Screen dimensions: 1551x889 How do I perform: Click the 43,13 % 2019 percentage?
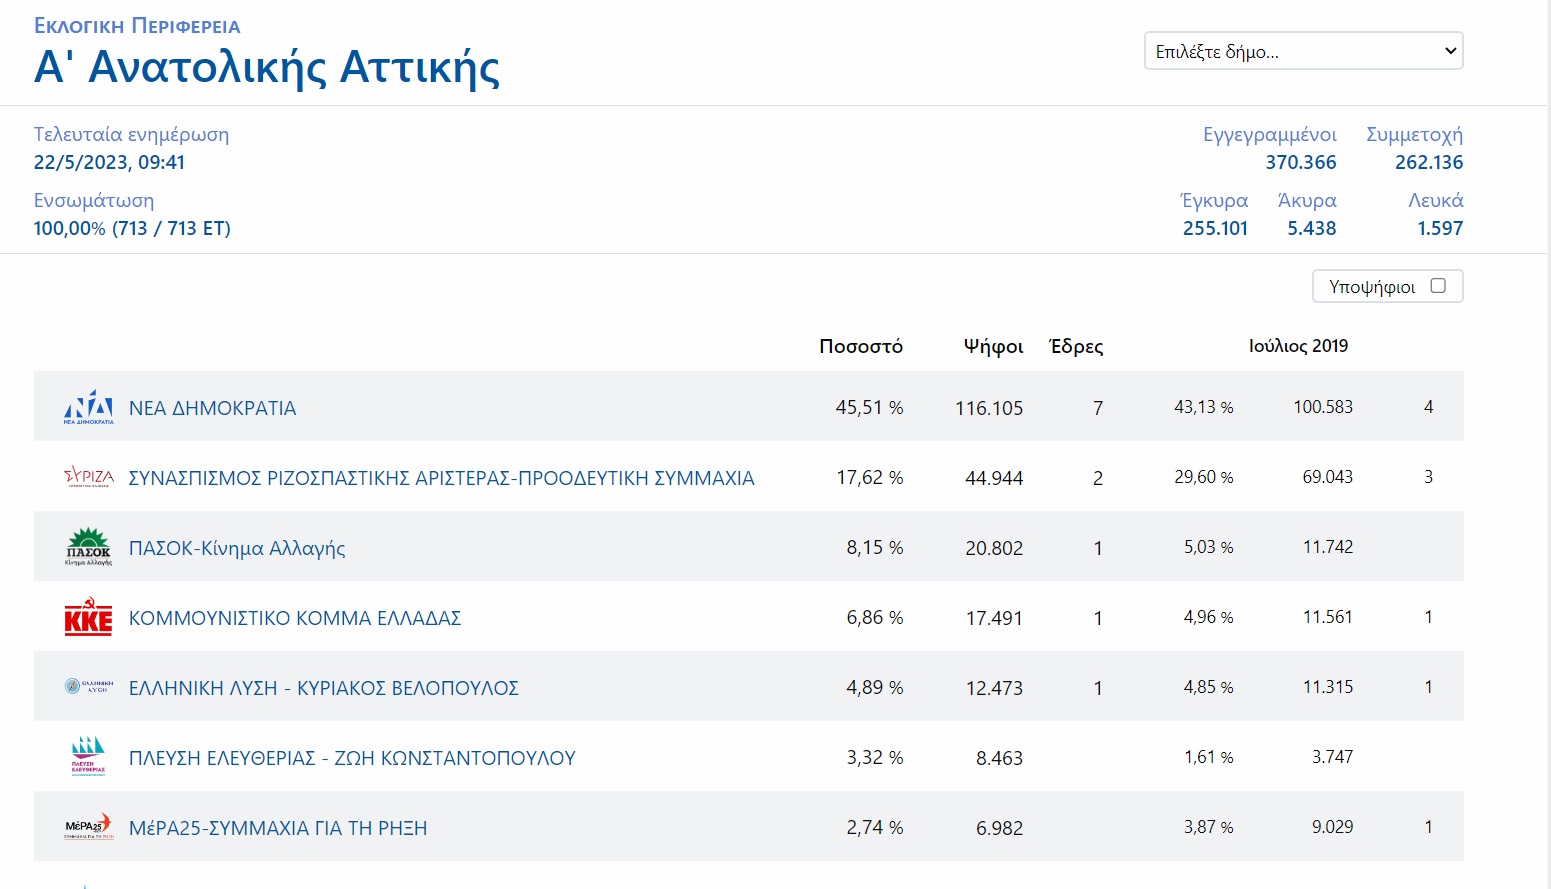pos(1204,407)
